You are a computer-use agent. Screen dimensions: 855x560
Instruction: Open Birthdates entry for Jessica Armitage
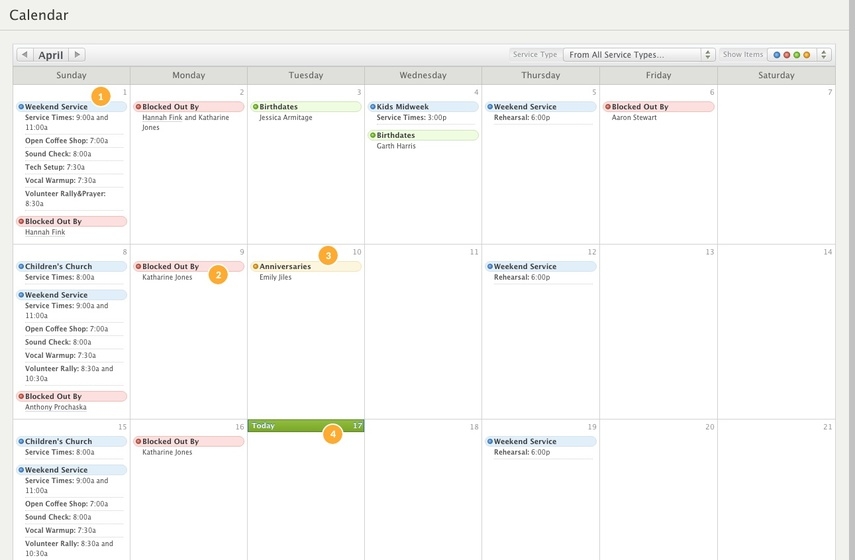click(306, 107)
